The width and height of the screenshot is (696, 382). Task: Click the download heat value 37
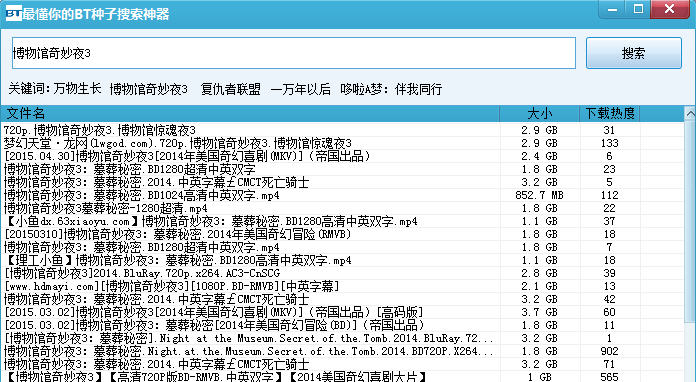[609, 221]
